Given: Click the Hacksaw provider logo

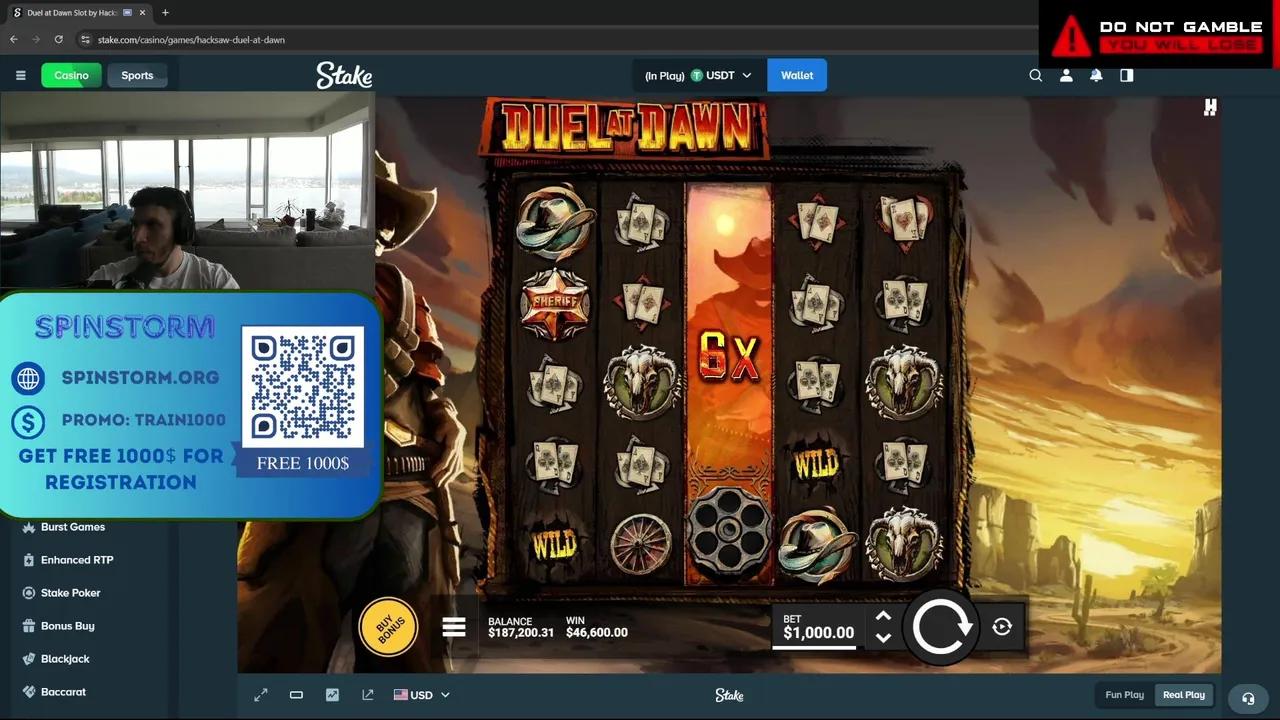Looking at the screenshot, I should coord(1210,107).
